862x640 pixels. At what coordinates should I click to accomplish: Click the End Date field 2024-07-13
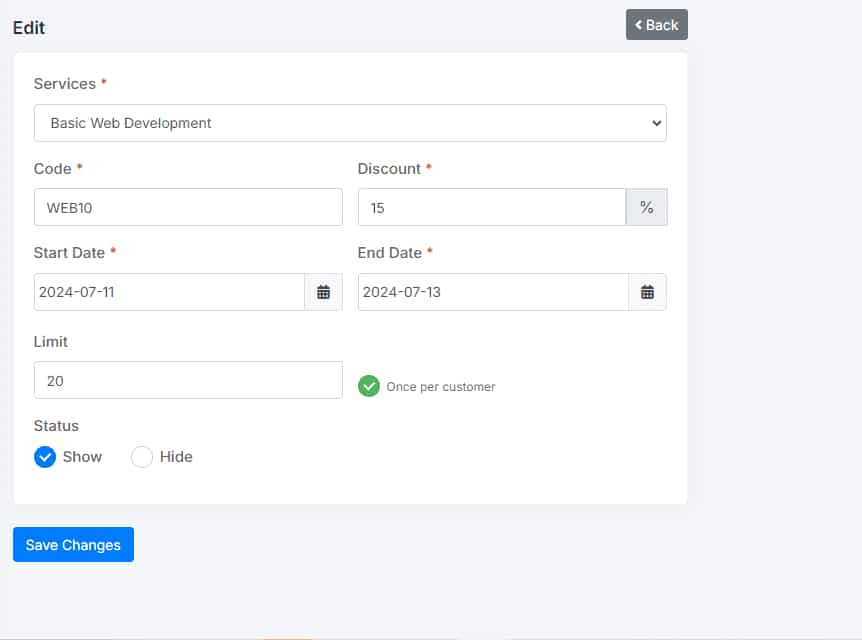pyautogui.click(x=492, y=292)
